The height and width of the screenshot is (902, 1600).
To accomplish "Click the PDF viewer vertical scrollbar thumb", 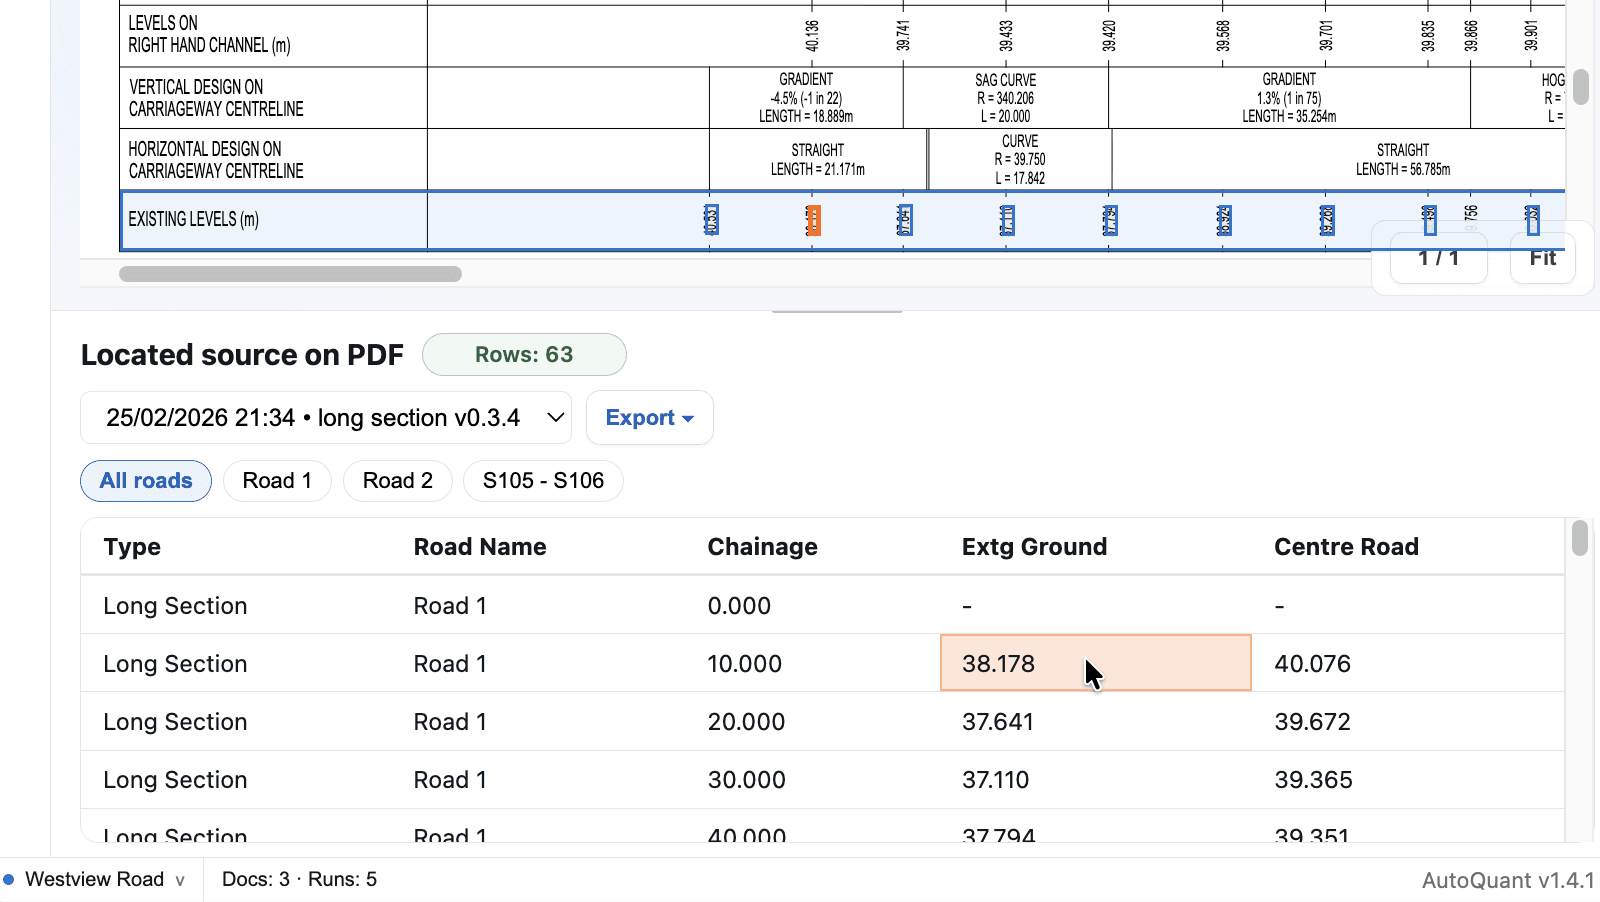I will pos(1580,87).
